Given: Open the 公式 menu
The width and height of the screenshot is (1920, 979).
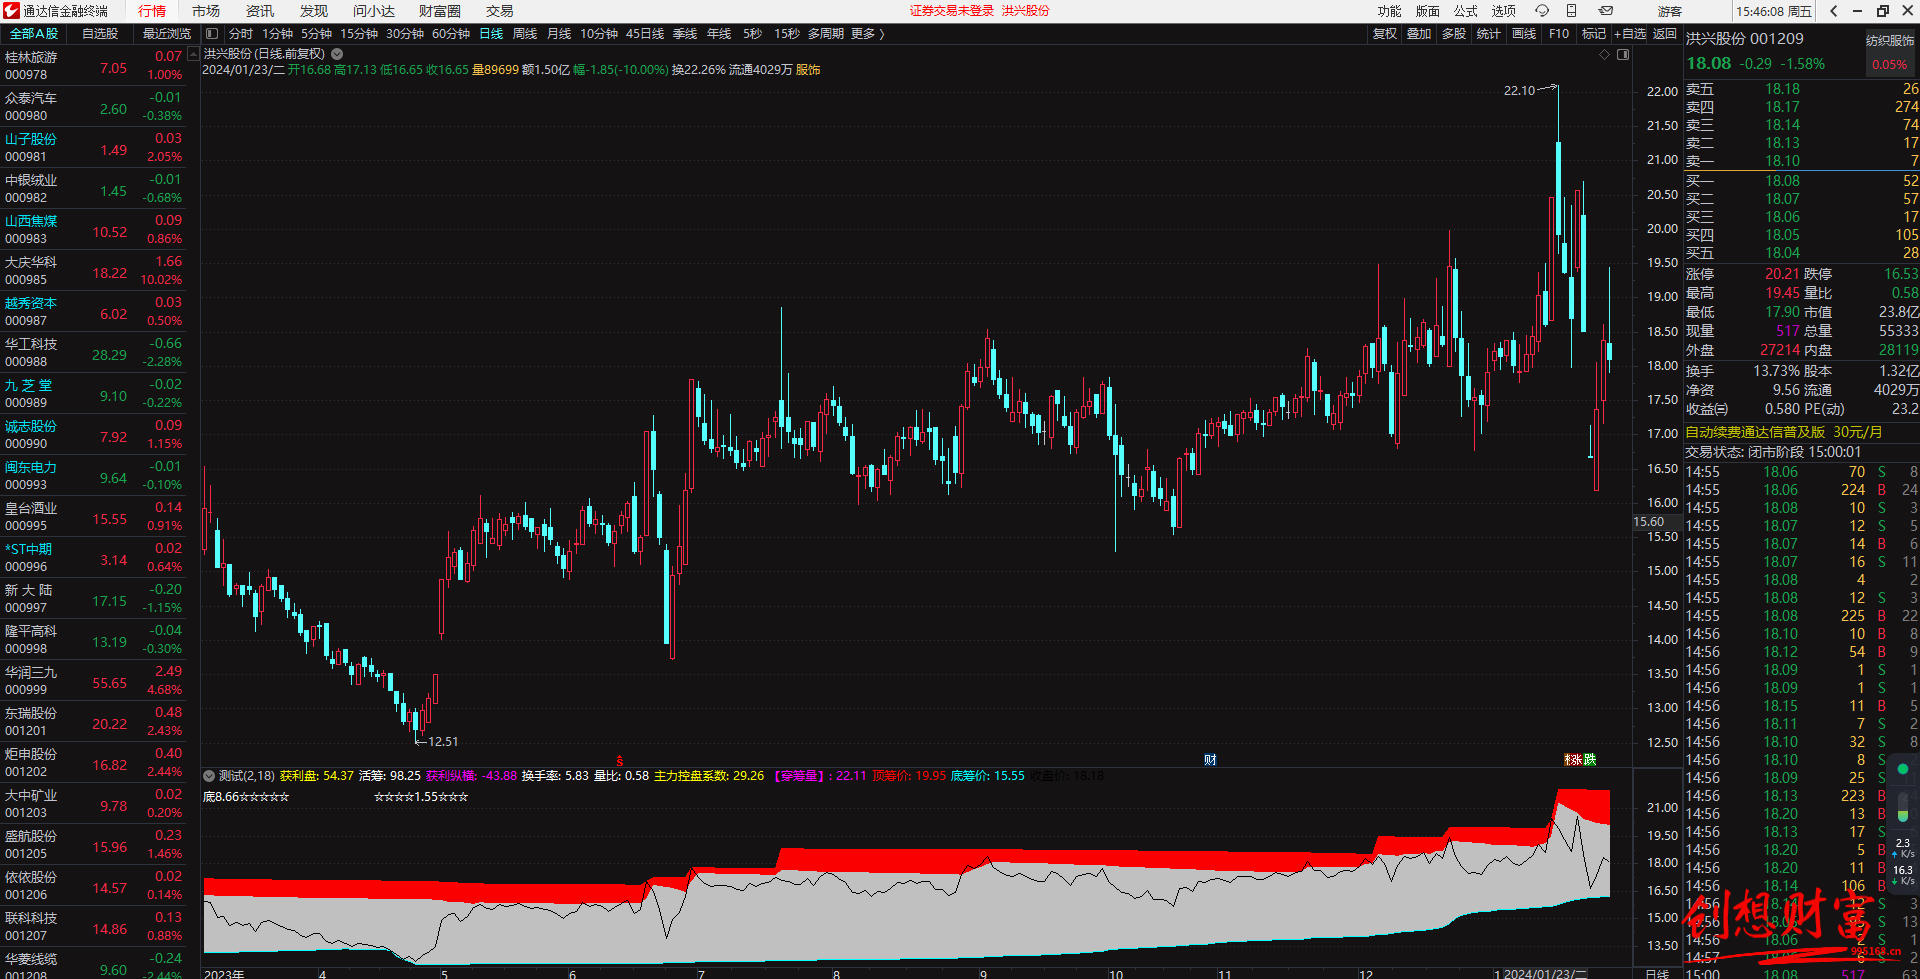Looking at the screenshot, I should point(1465,11).
